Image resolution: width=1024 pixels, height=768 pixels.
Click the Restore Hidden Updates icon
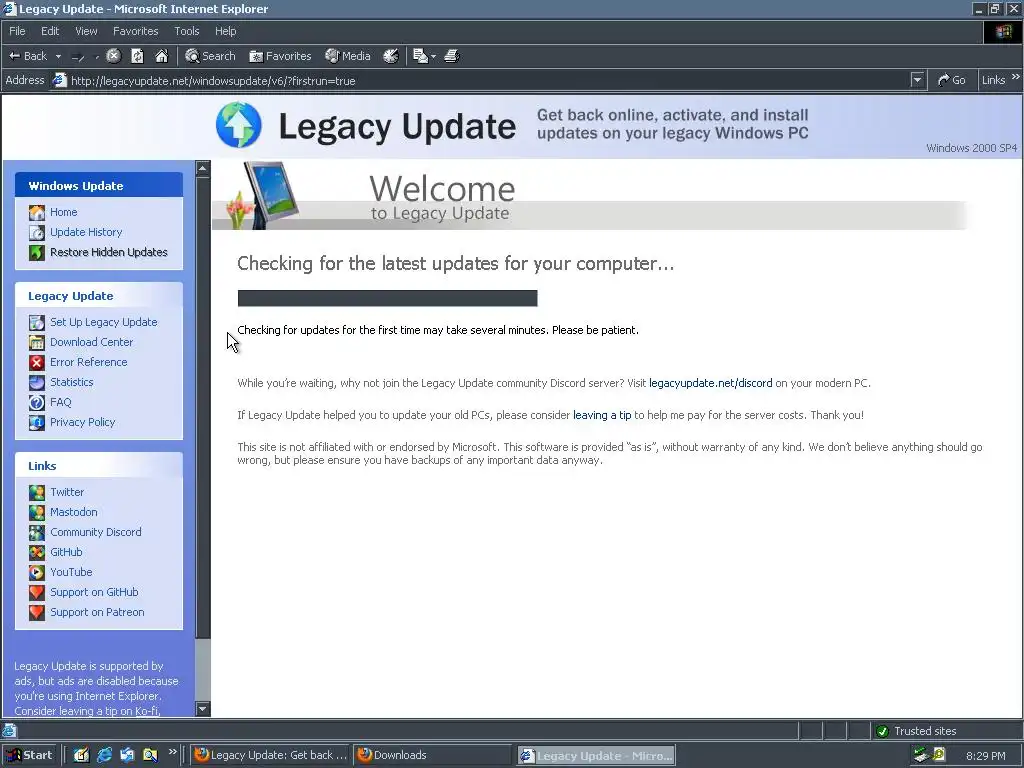(37, 252)
